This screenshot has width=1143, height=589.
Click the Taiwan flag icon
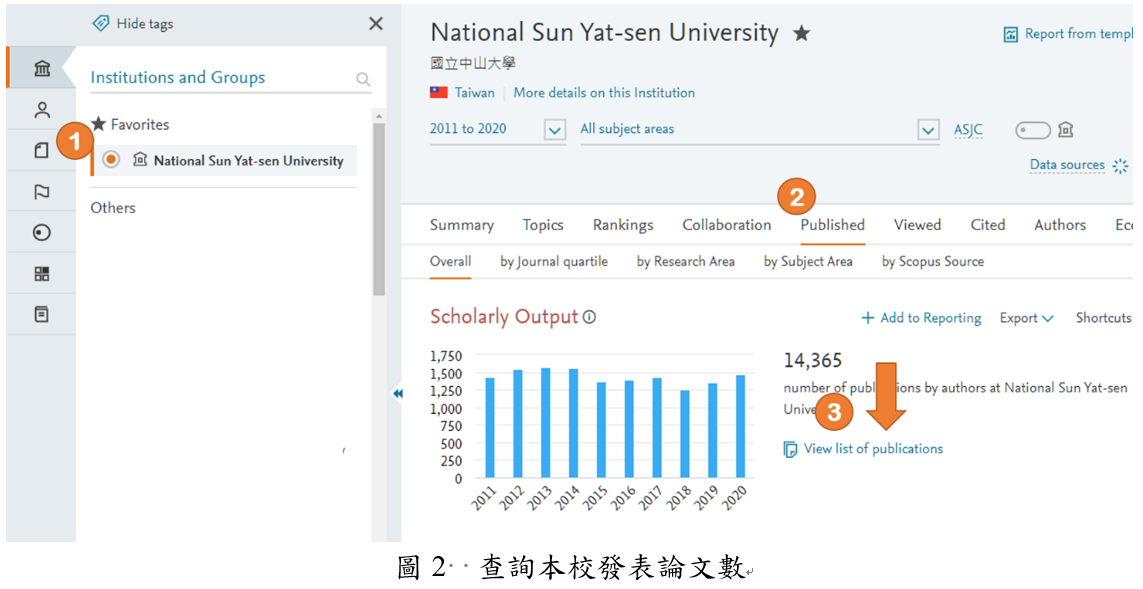(439, 93)
